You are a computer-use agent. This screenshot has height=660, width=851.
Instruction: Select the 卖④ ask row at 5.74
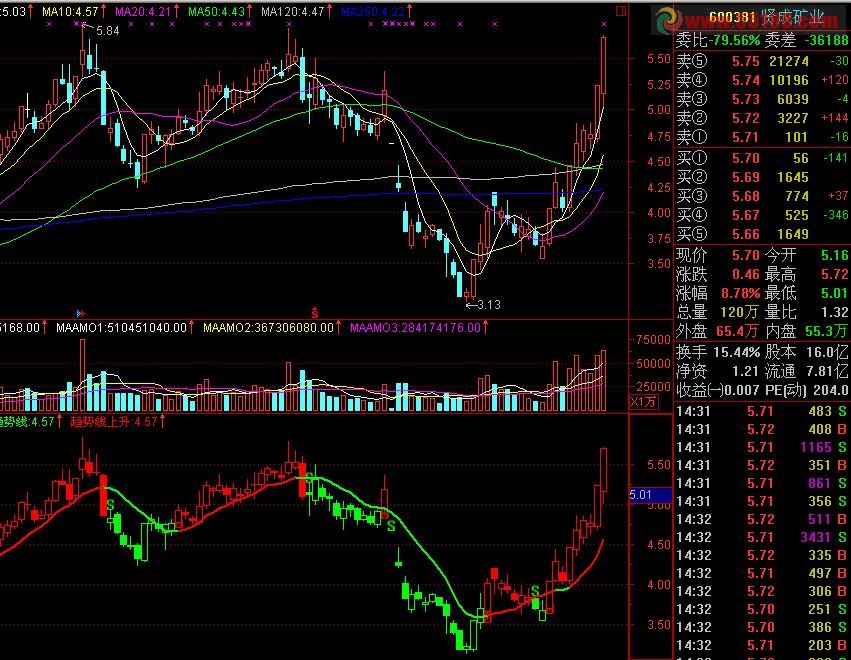tap(762, 80)
